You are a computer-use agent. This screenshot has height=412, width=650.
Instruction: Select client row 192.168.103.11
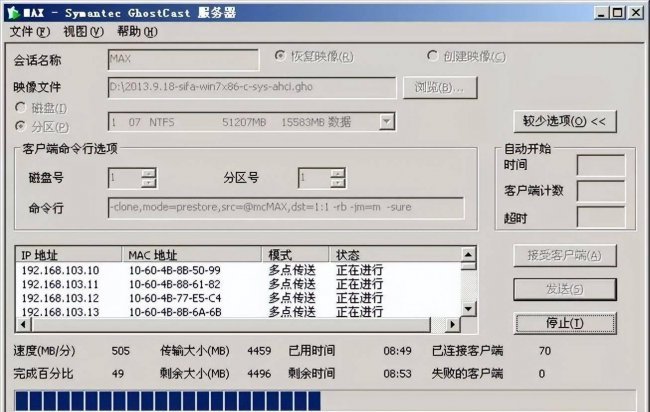click(x=238, y=284)
